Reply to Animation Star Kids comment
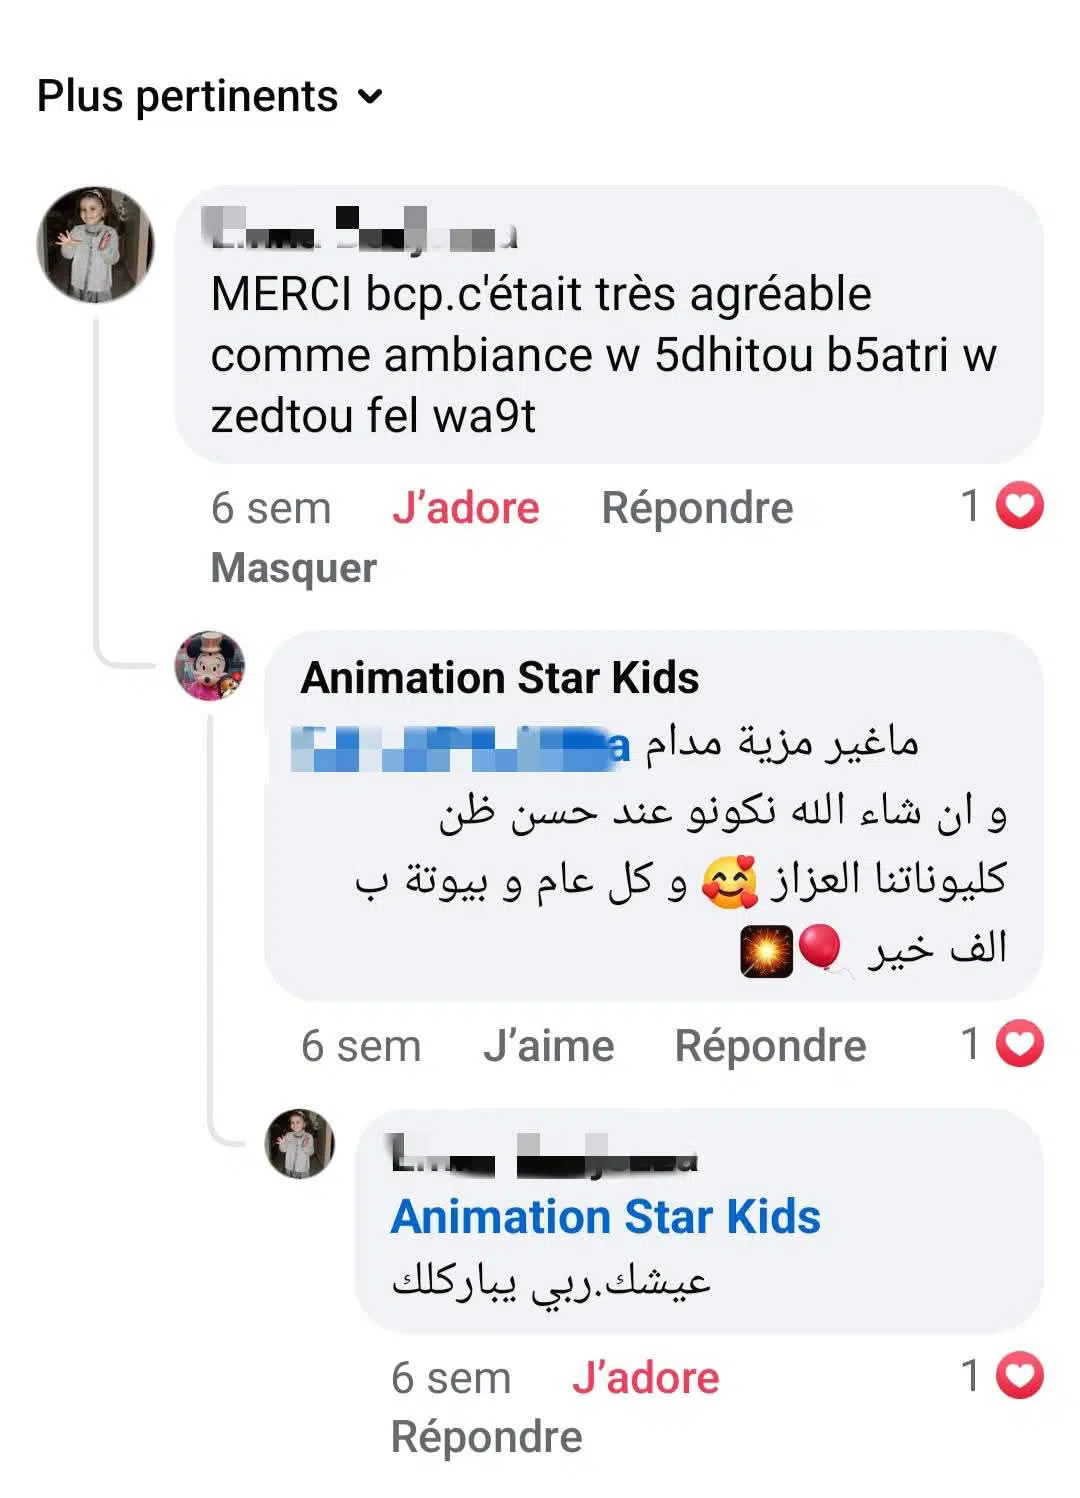The width and height of the screenshot is (1080, 1498). tap(770, 1046)
